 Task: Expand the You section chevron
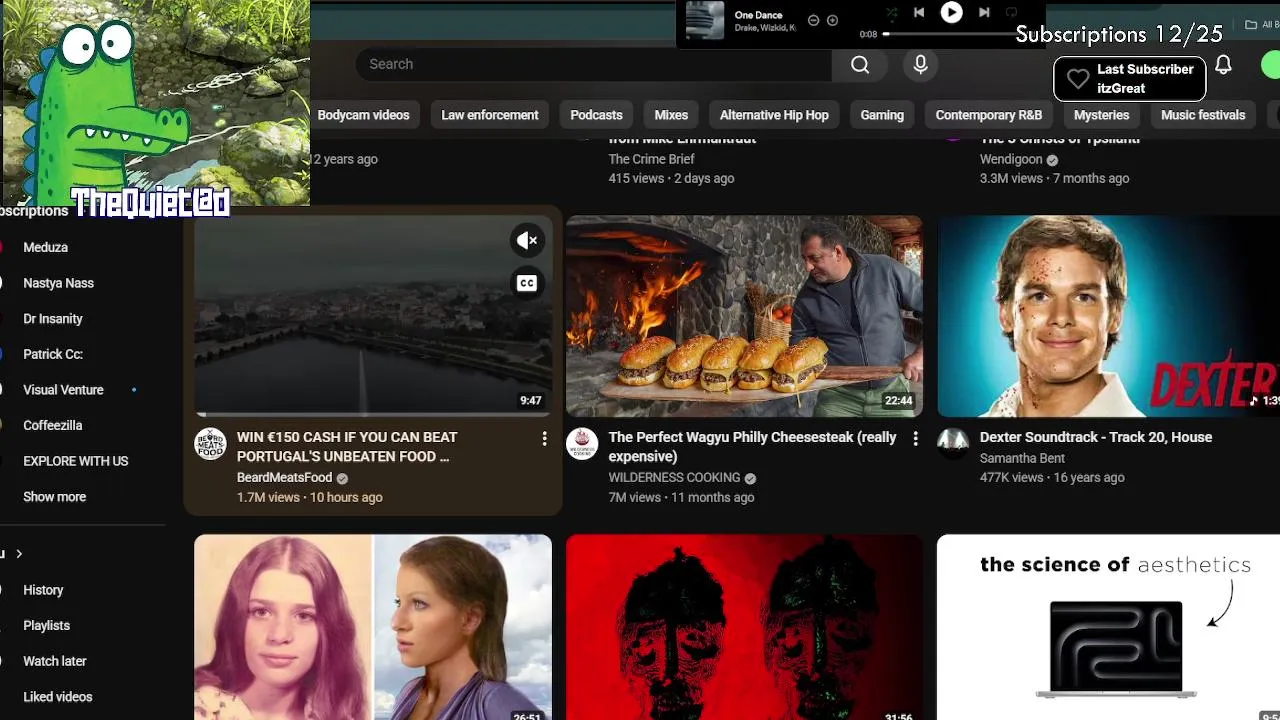pyautogui.click(x=18, y=554)
